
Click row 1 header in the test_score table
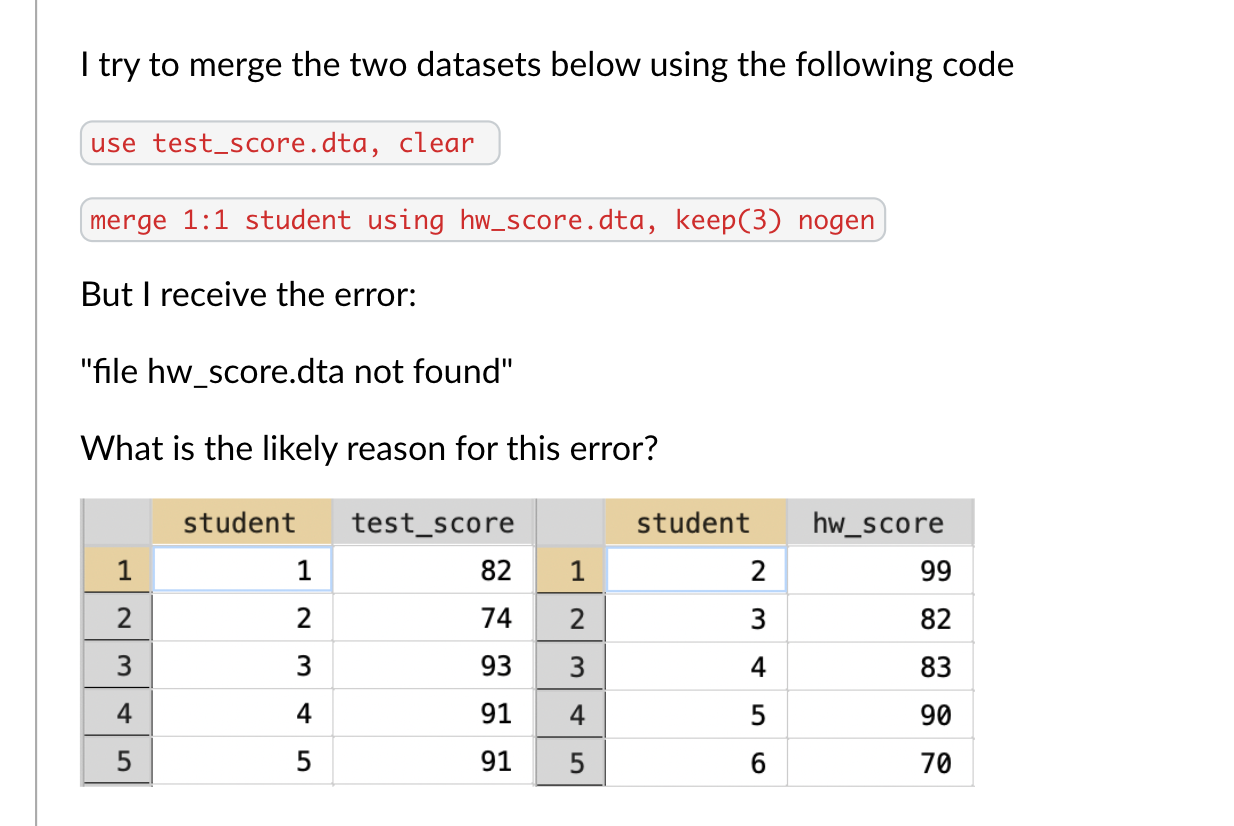pyautogui.click(x=117, y=570)
